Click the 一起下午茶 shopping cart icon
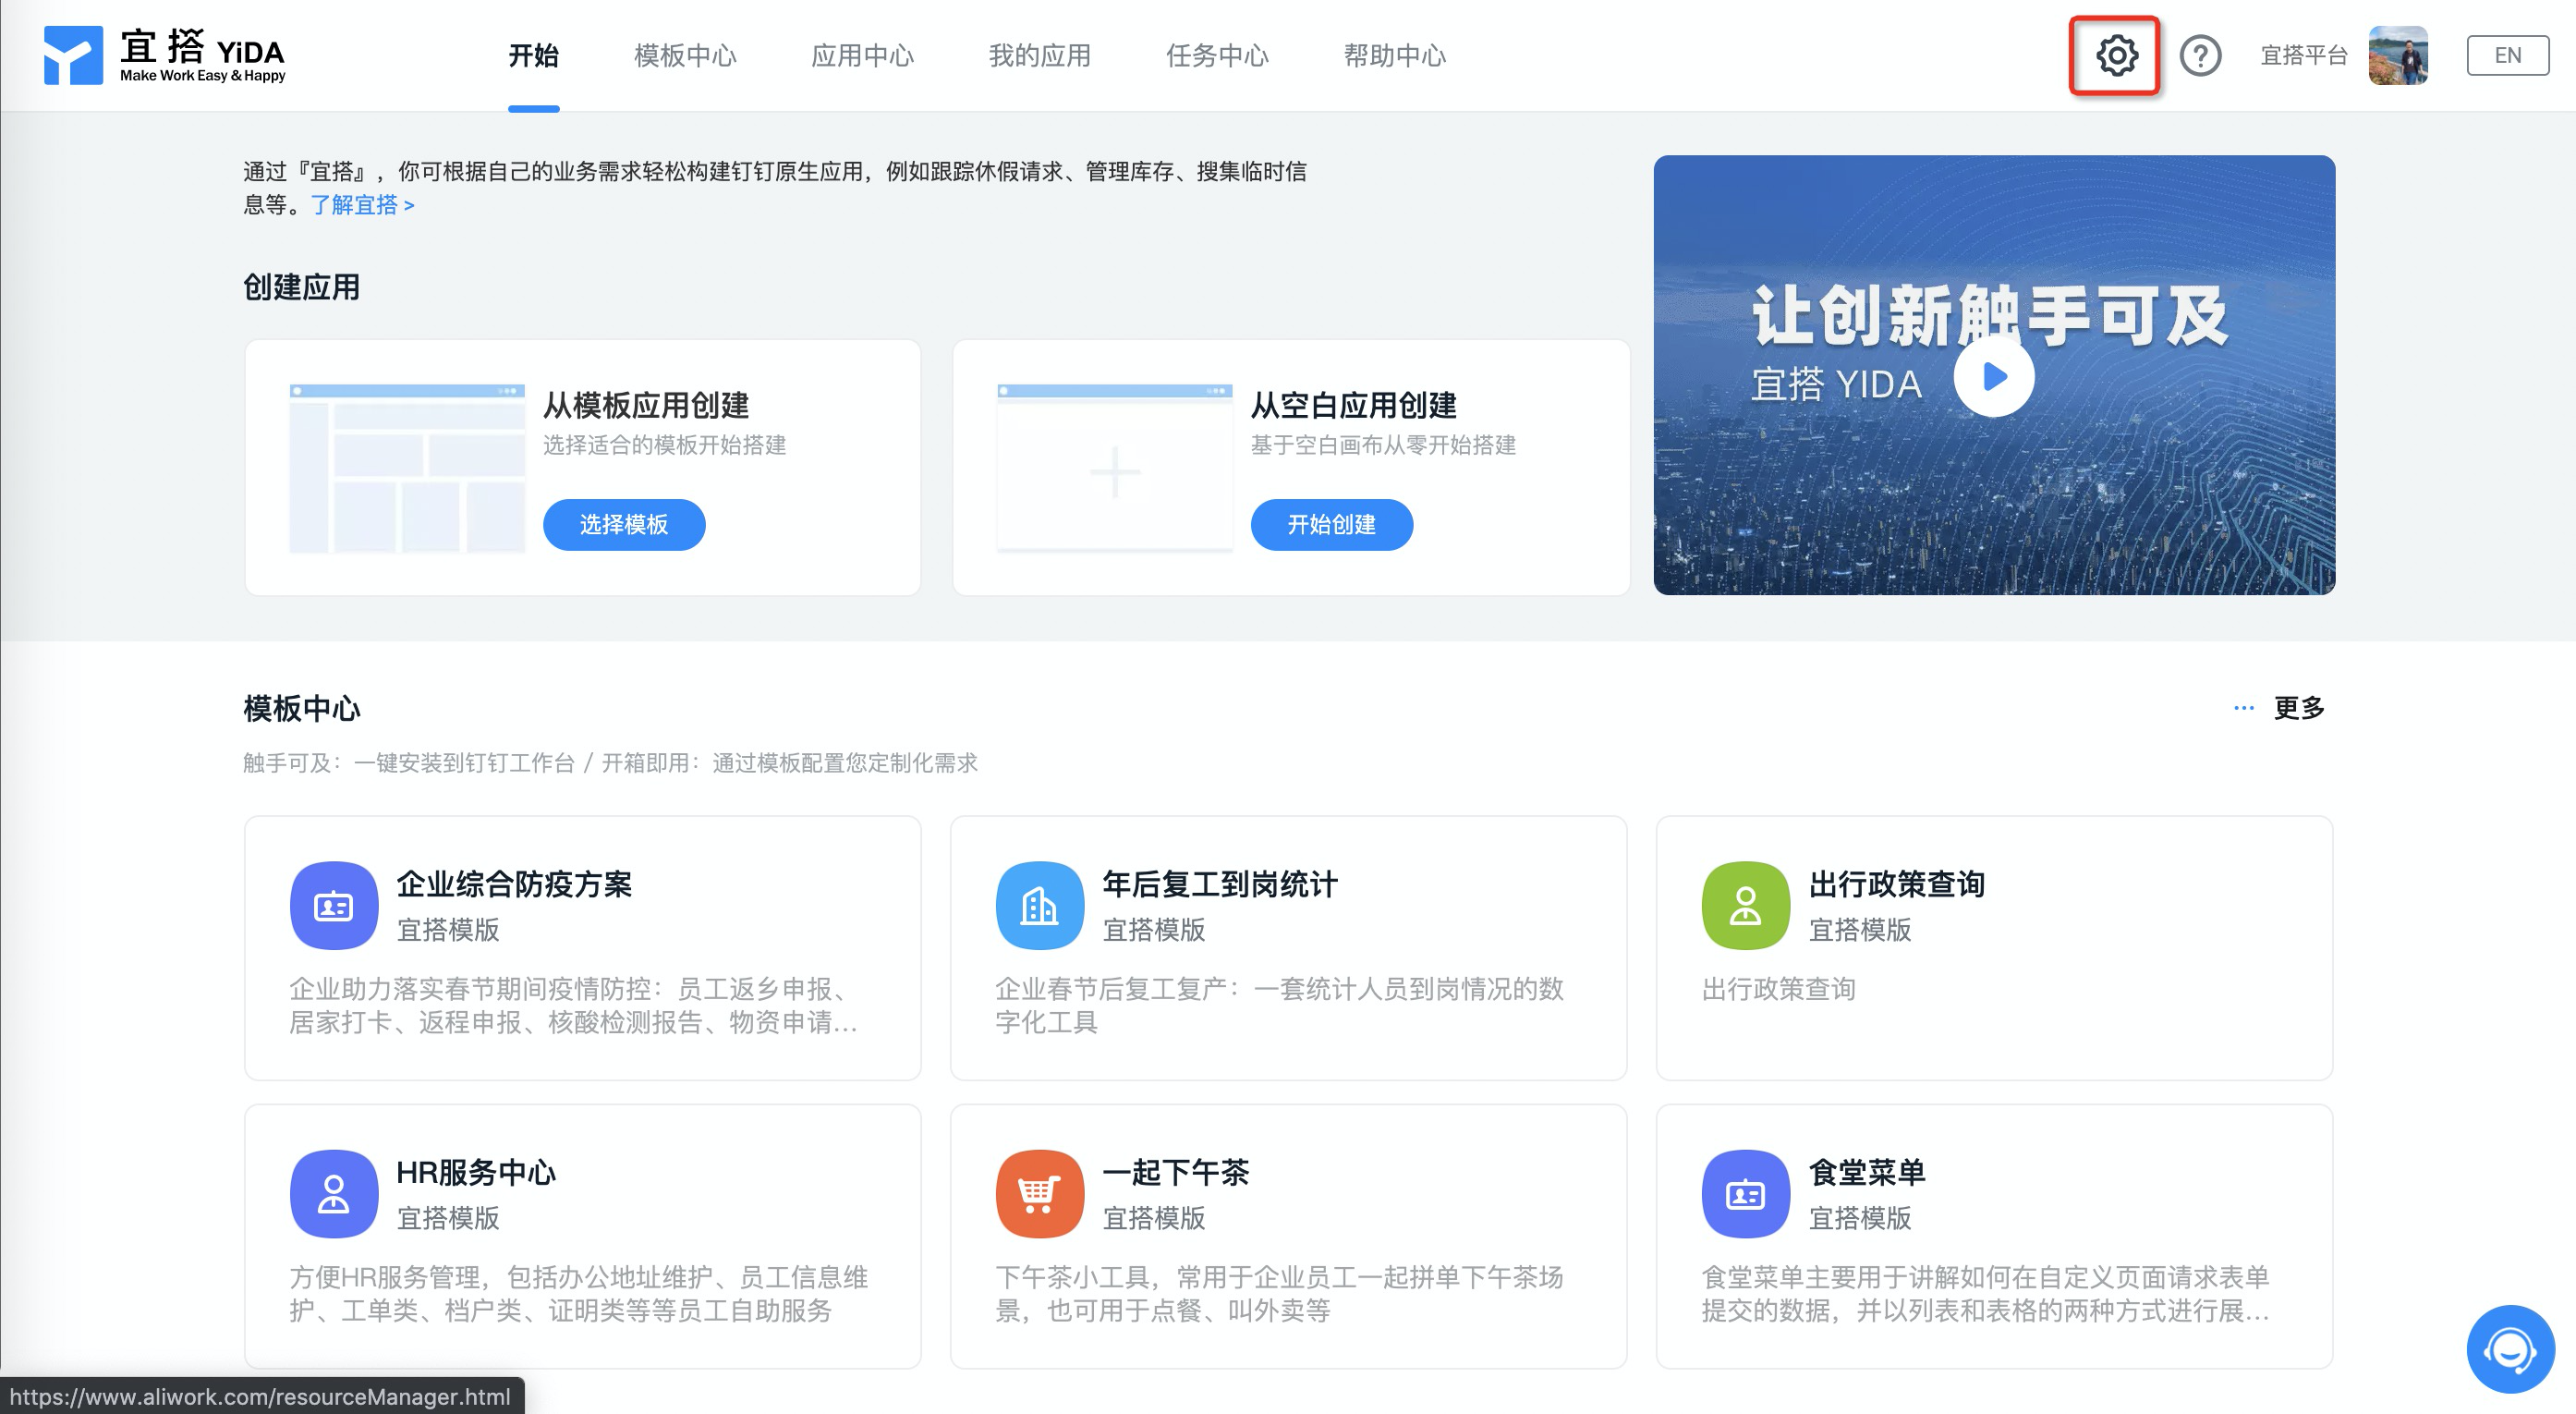 pyautogui.click(x=1039, y=1193)
